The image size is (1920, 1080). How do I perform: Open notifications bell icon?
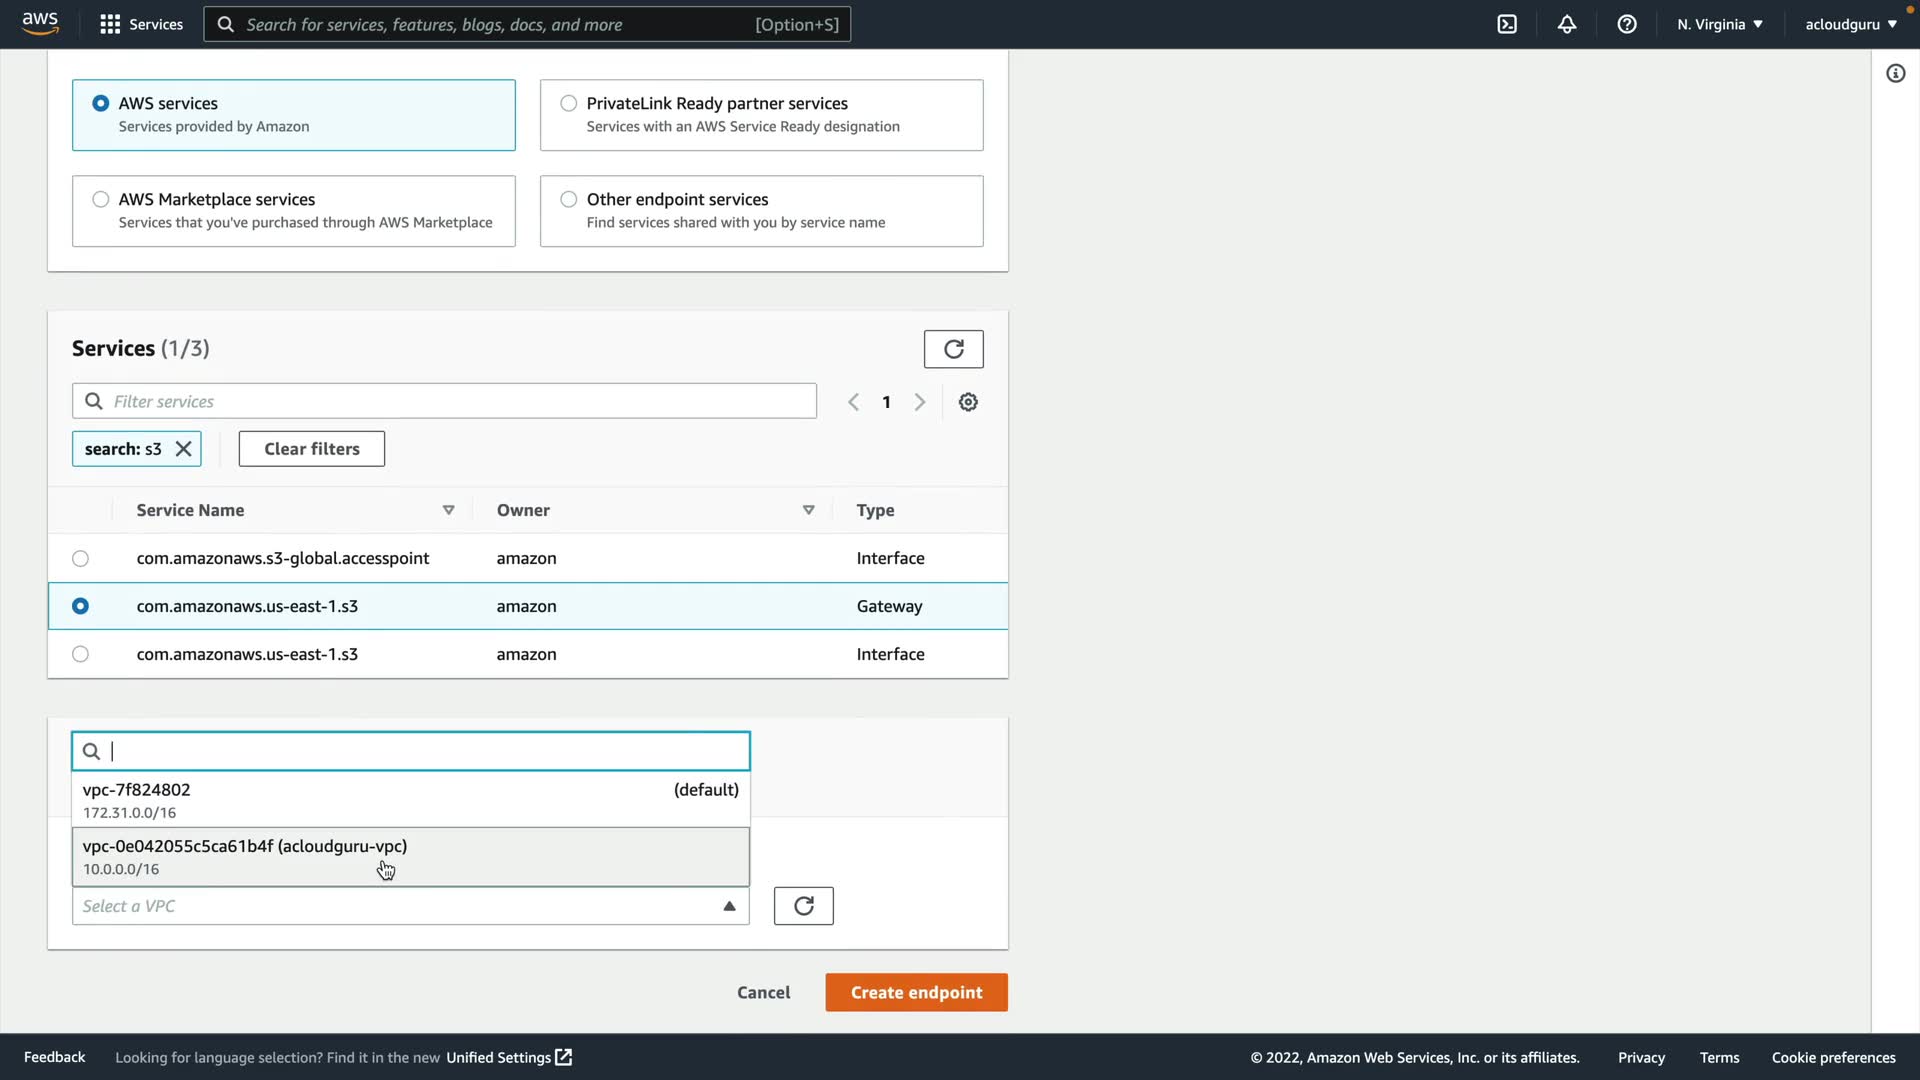pos(1567,24)
